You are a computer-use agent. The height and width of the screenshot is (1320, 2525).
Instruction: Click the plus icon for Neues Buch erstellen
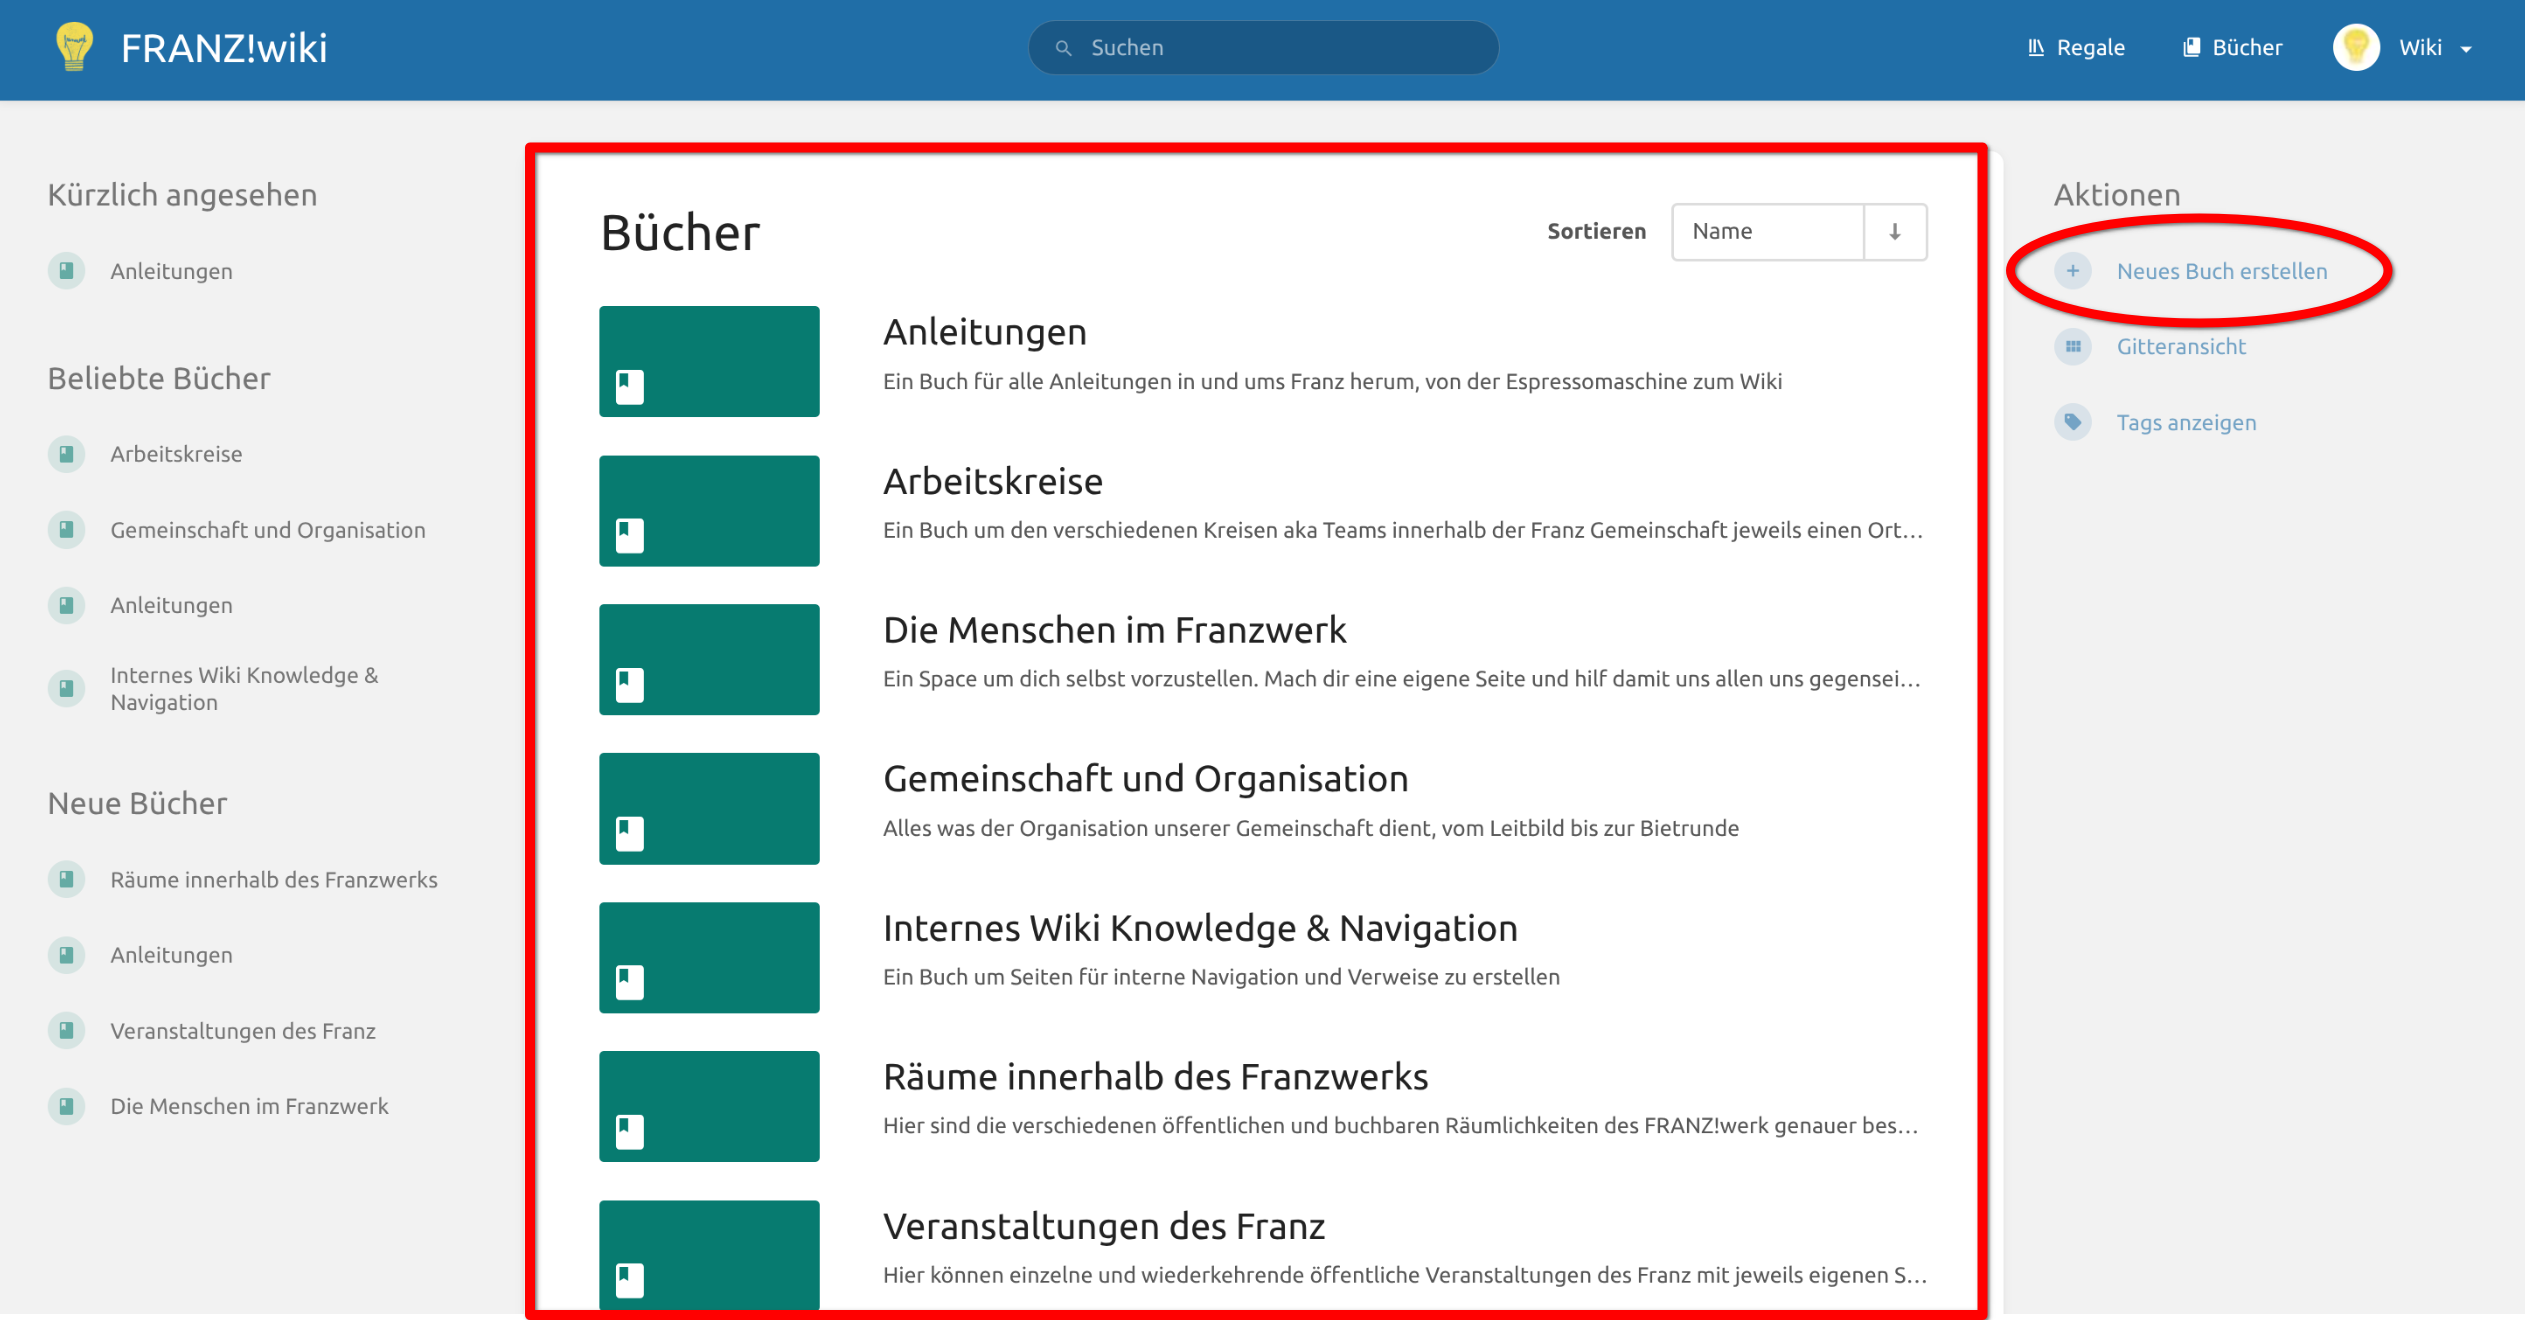pos(2072,271)
